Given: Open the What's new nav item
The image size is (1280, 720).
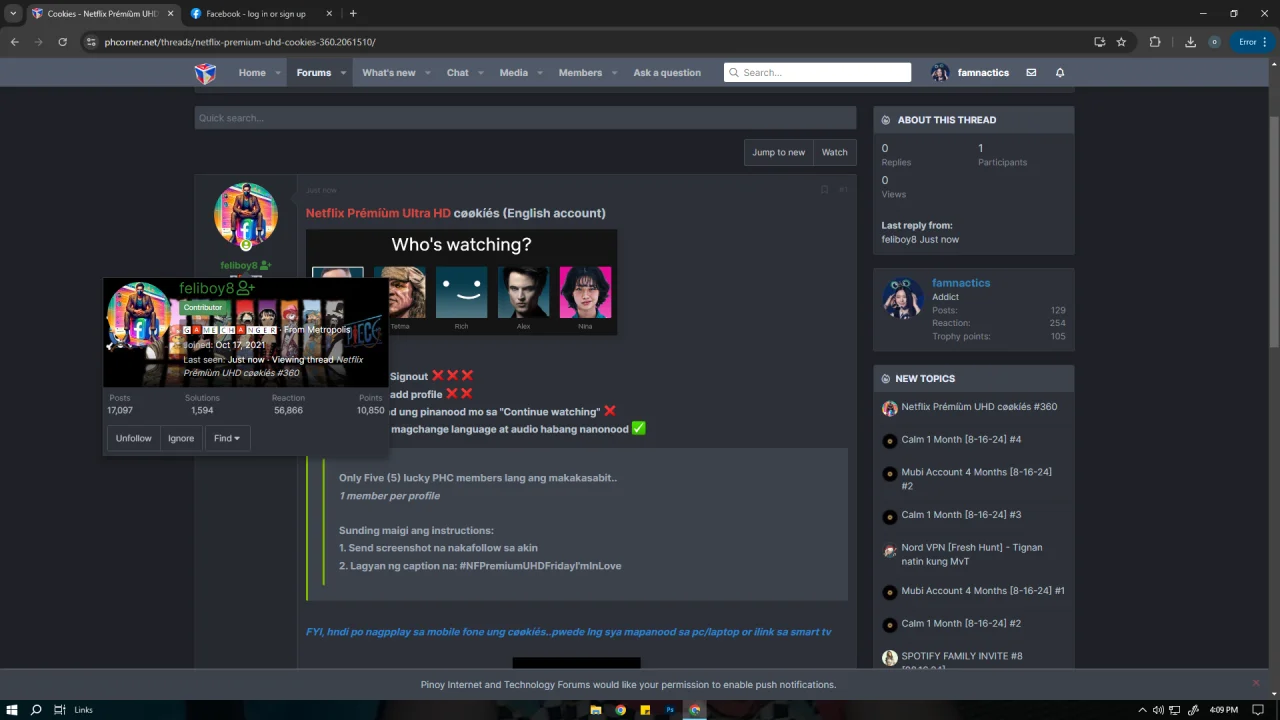Looking at the screenshot, I should 388,73.
